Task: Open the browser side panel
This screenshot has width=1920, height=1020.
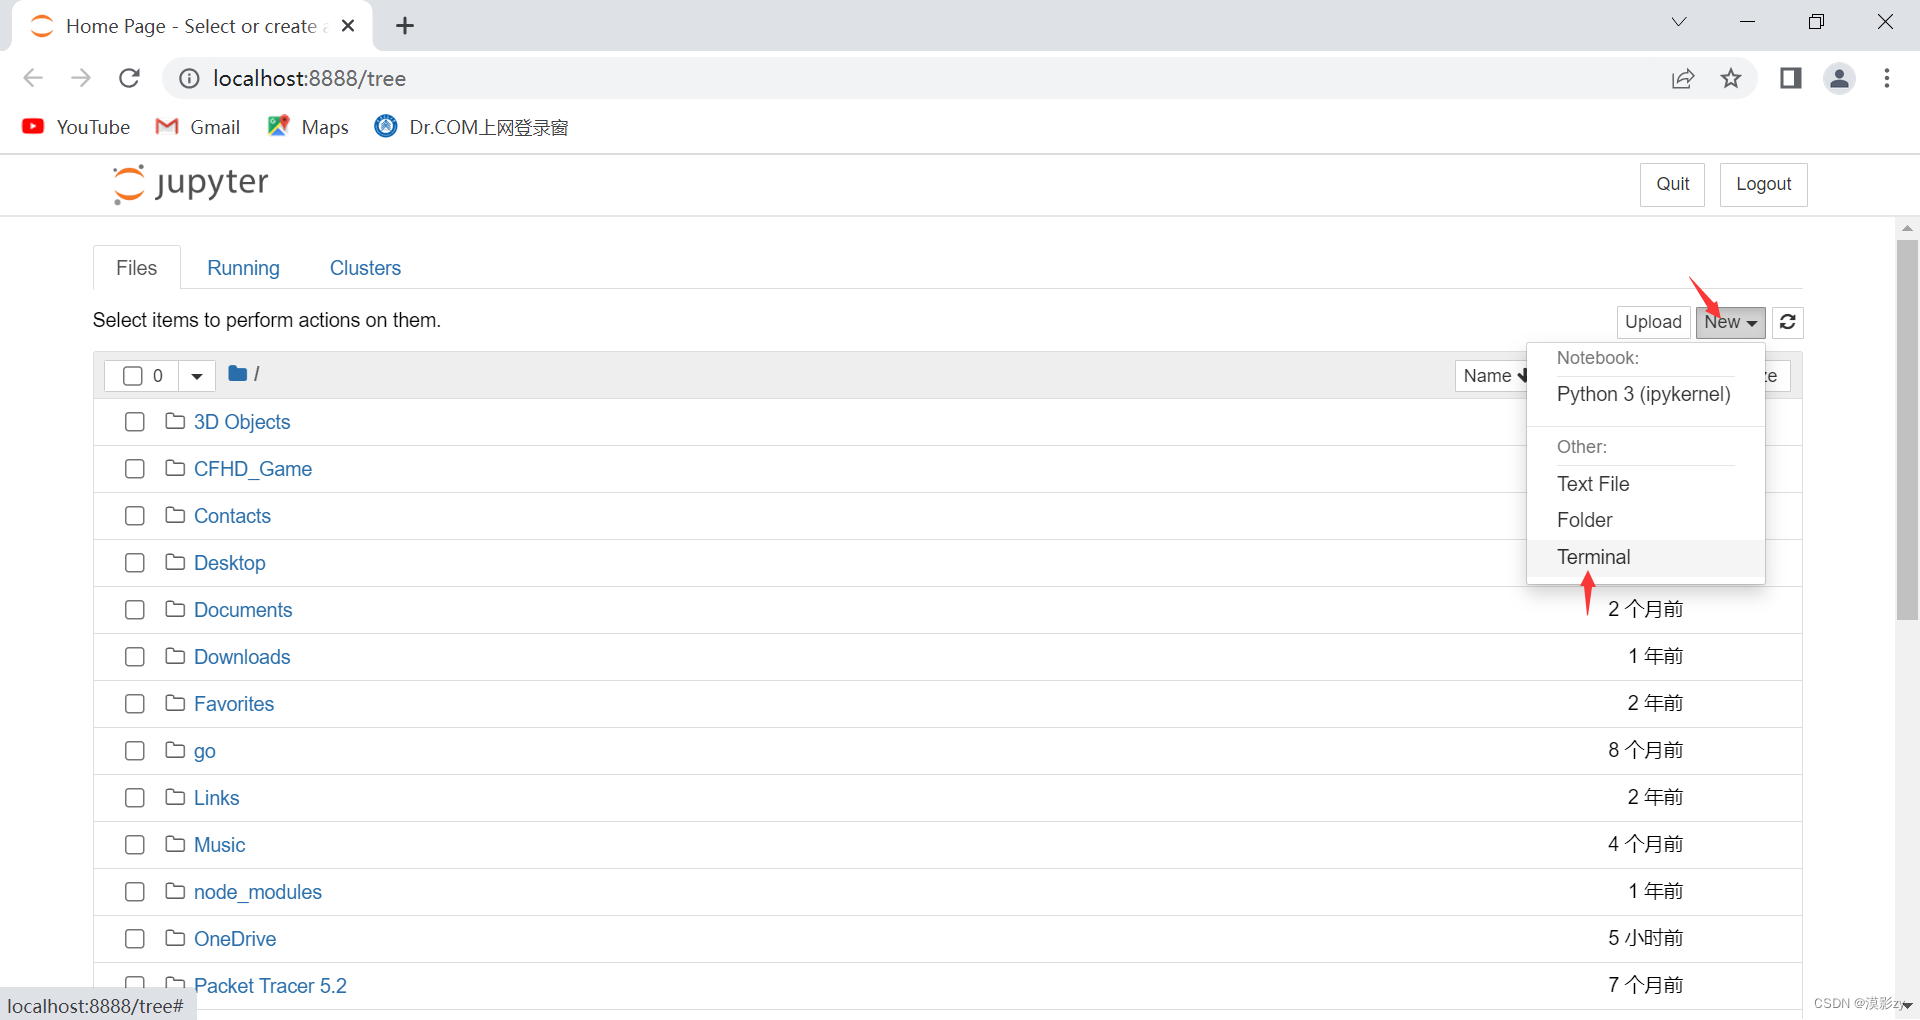Action: pyautogui.click(x=1790, y=78)
